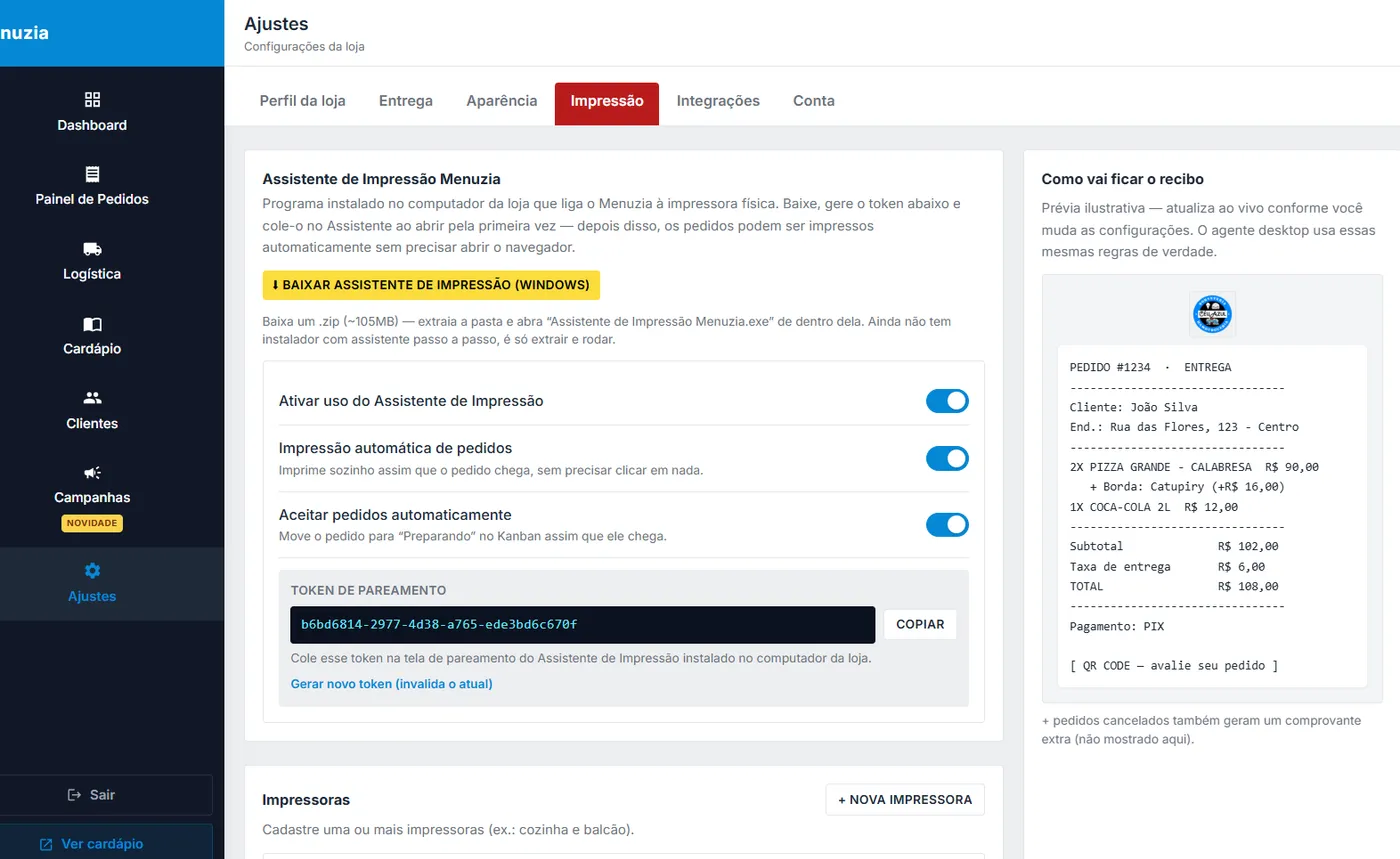This screenshot has height=859, width=1400.
Task: Open Campanhas in the sidebar
Action: (92, 496)
